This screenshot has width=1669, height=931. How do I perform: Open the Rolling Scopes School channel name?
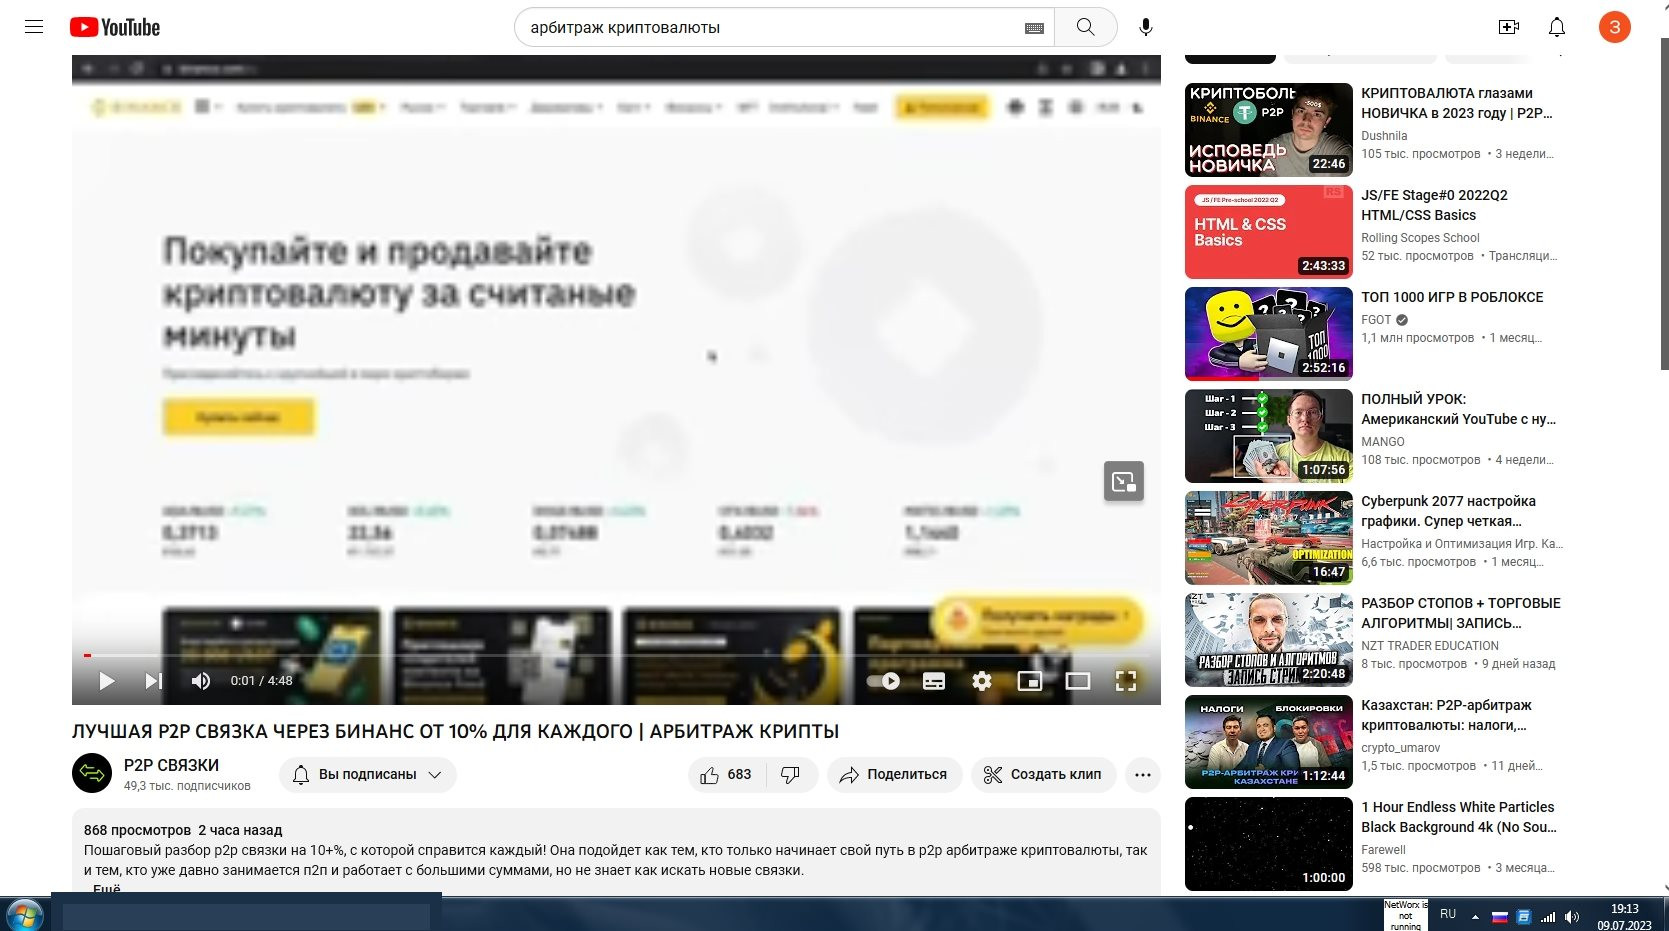pos(1420,238)
